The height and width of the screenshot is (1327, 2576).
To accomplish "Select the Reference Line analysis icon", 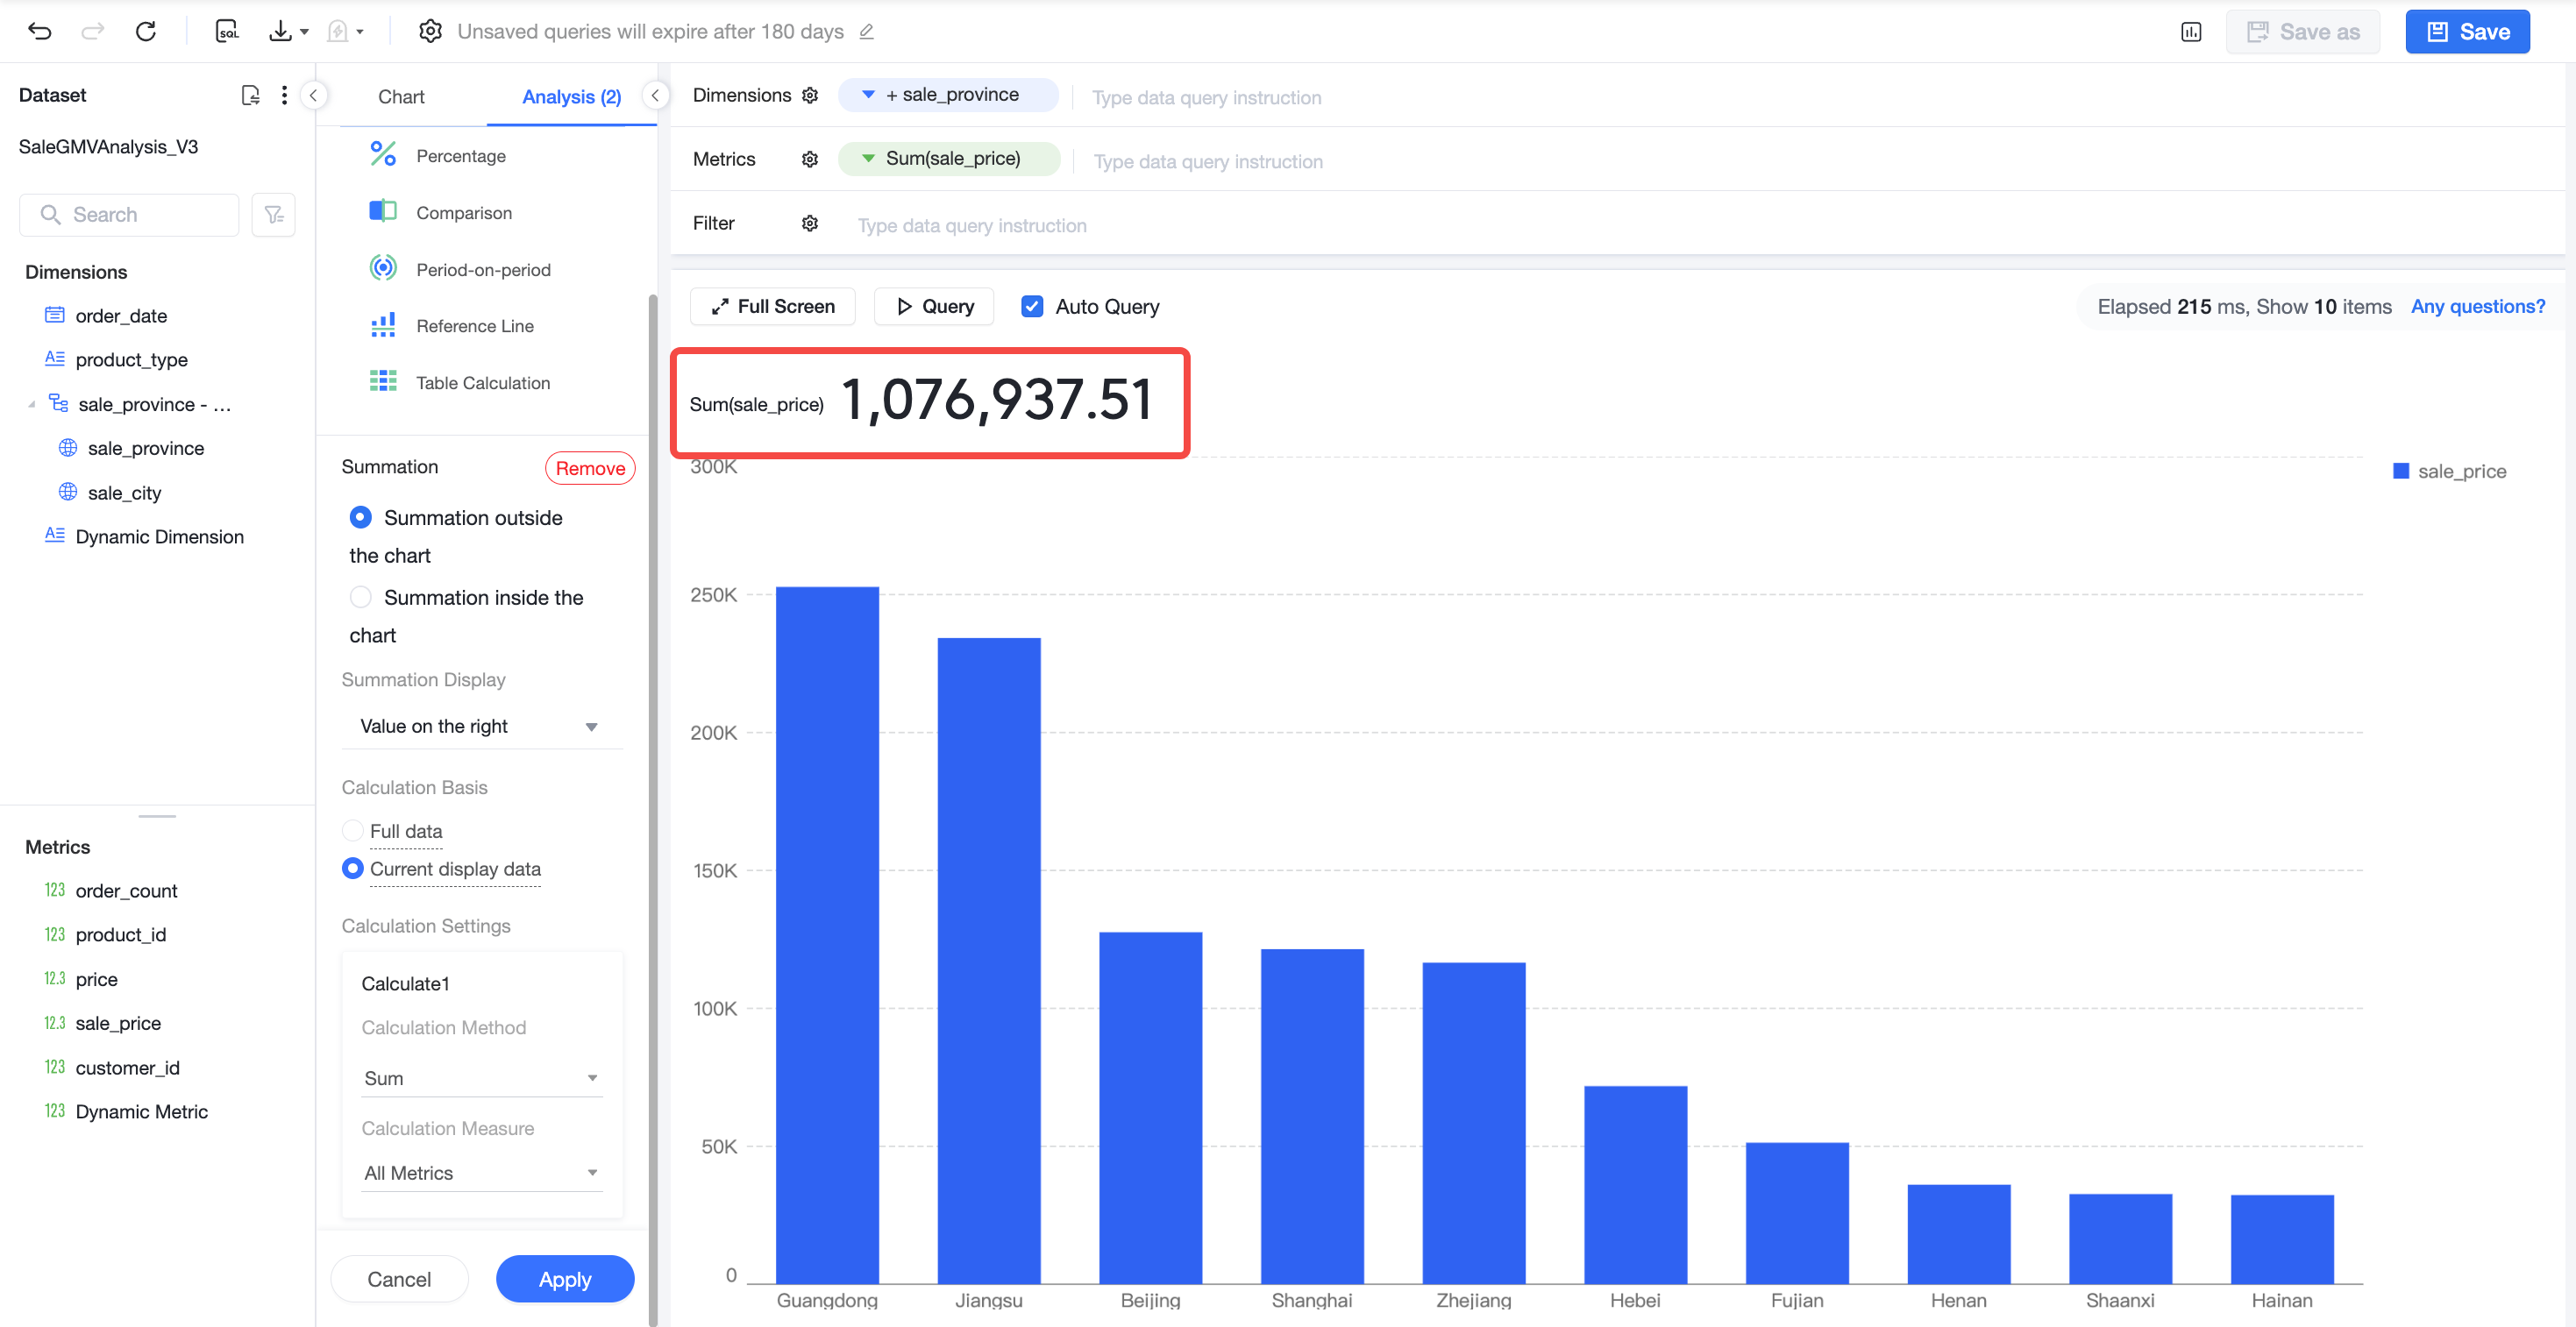I will point(383,326).
